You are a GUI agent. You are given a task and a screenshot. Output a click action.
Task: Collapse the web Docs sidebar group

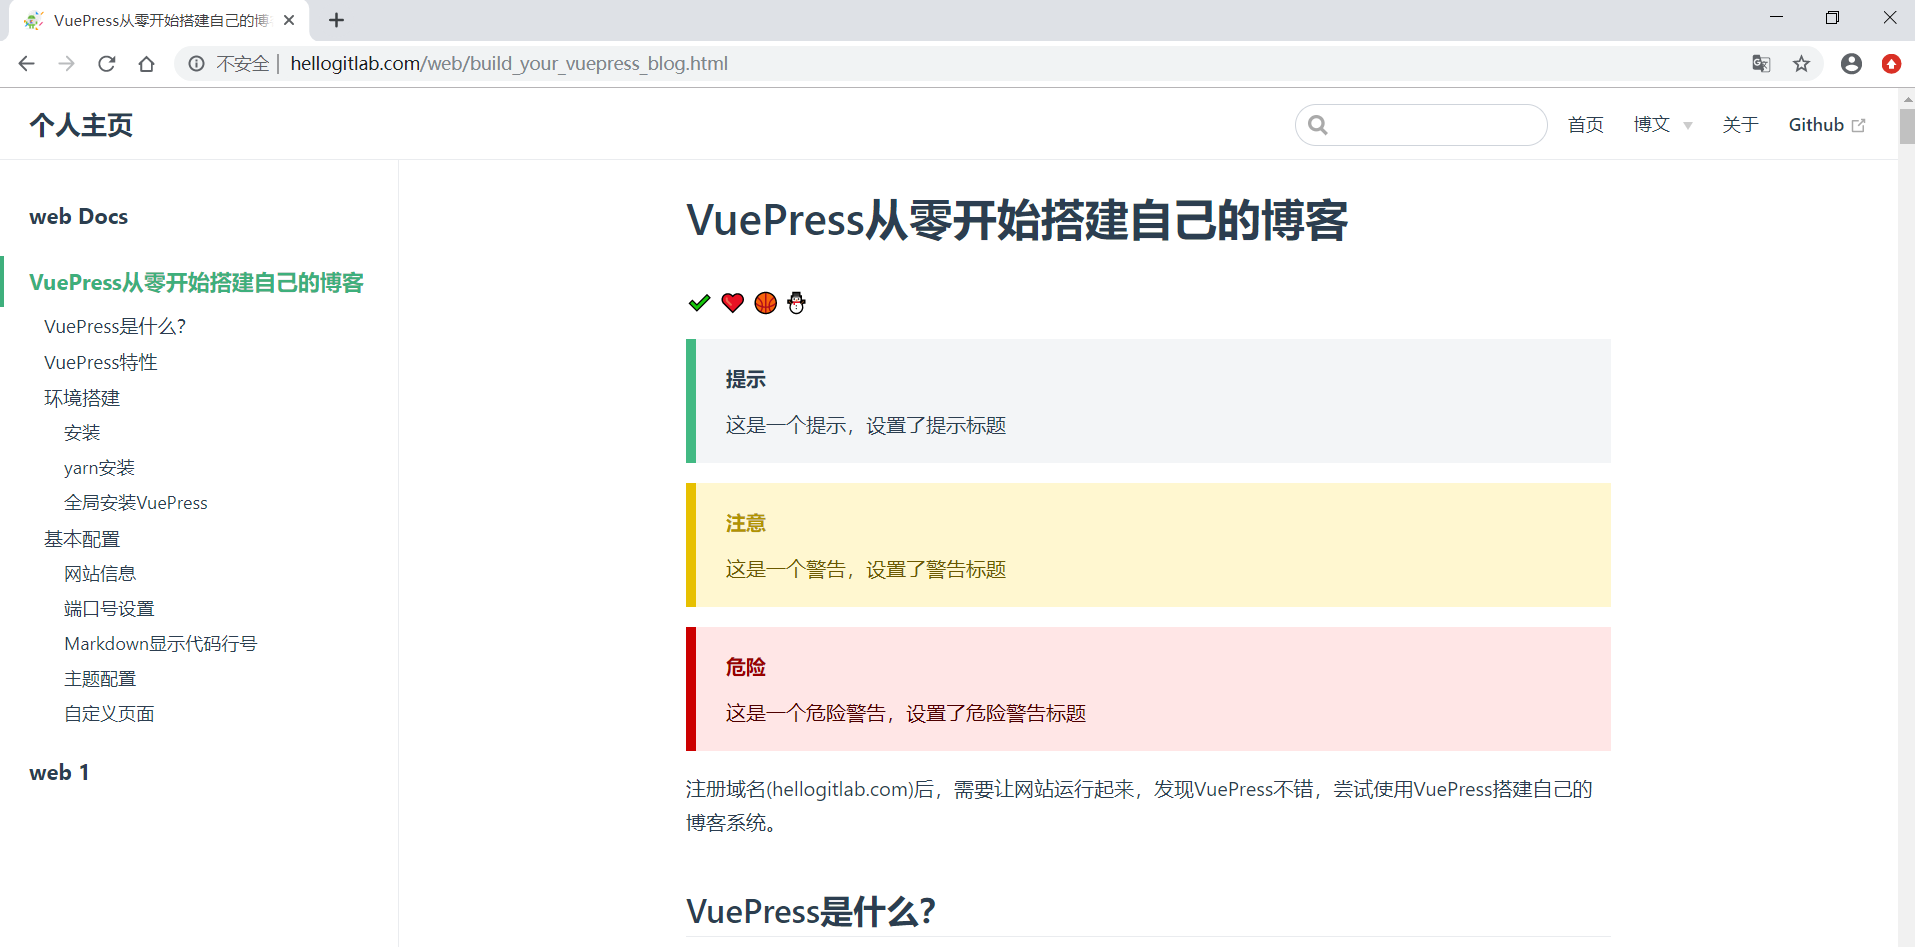tap(79, 217)
